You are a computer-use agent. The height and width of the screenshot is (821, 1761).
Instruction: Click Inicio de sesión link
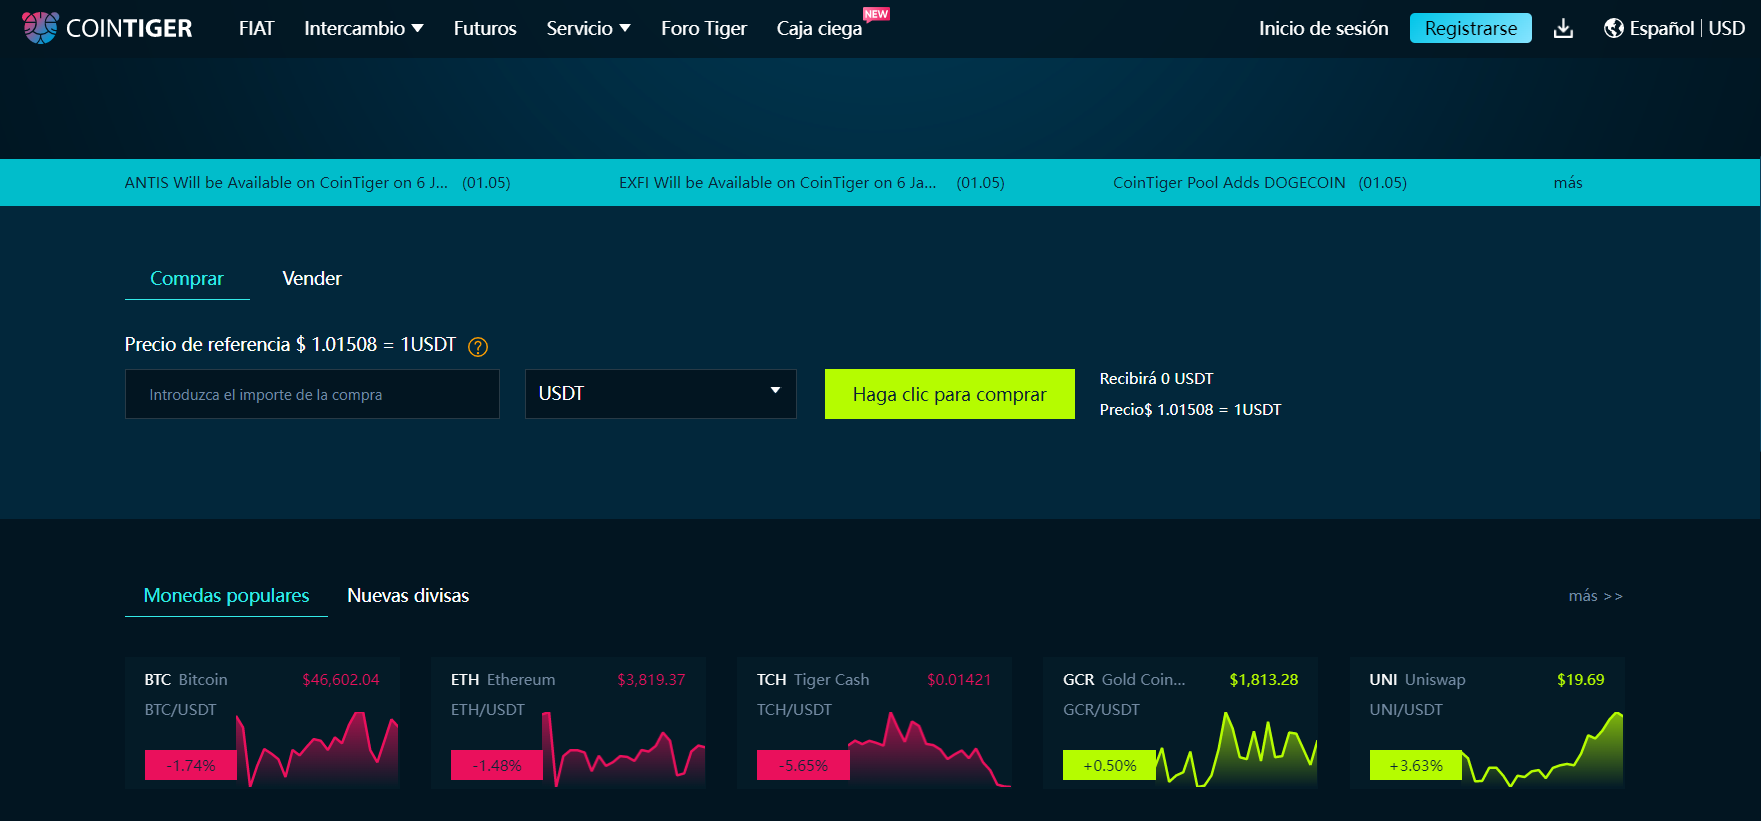pyautogui.click(x=1323, y=28)
